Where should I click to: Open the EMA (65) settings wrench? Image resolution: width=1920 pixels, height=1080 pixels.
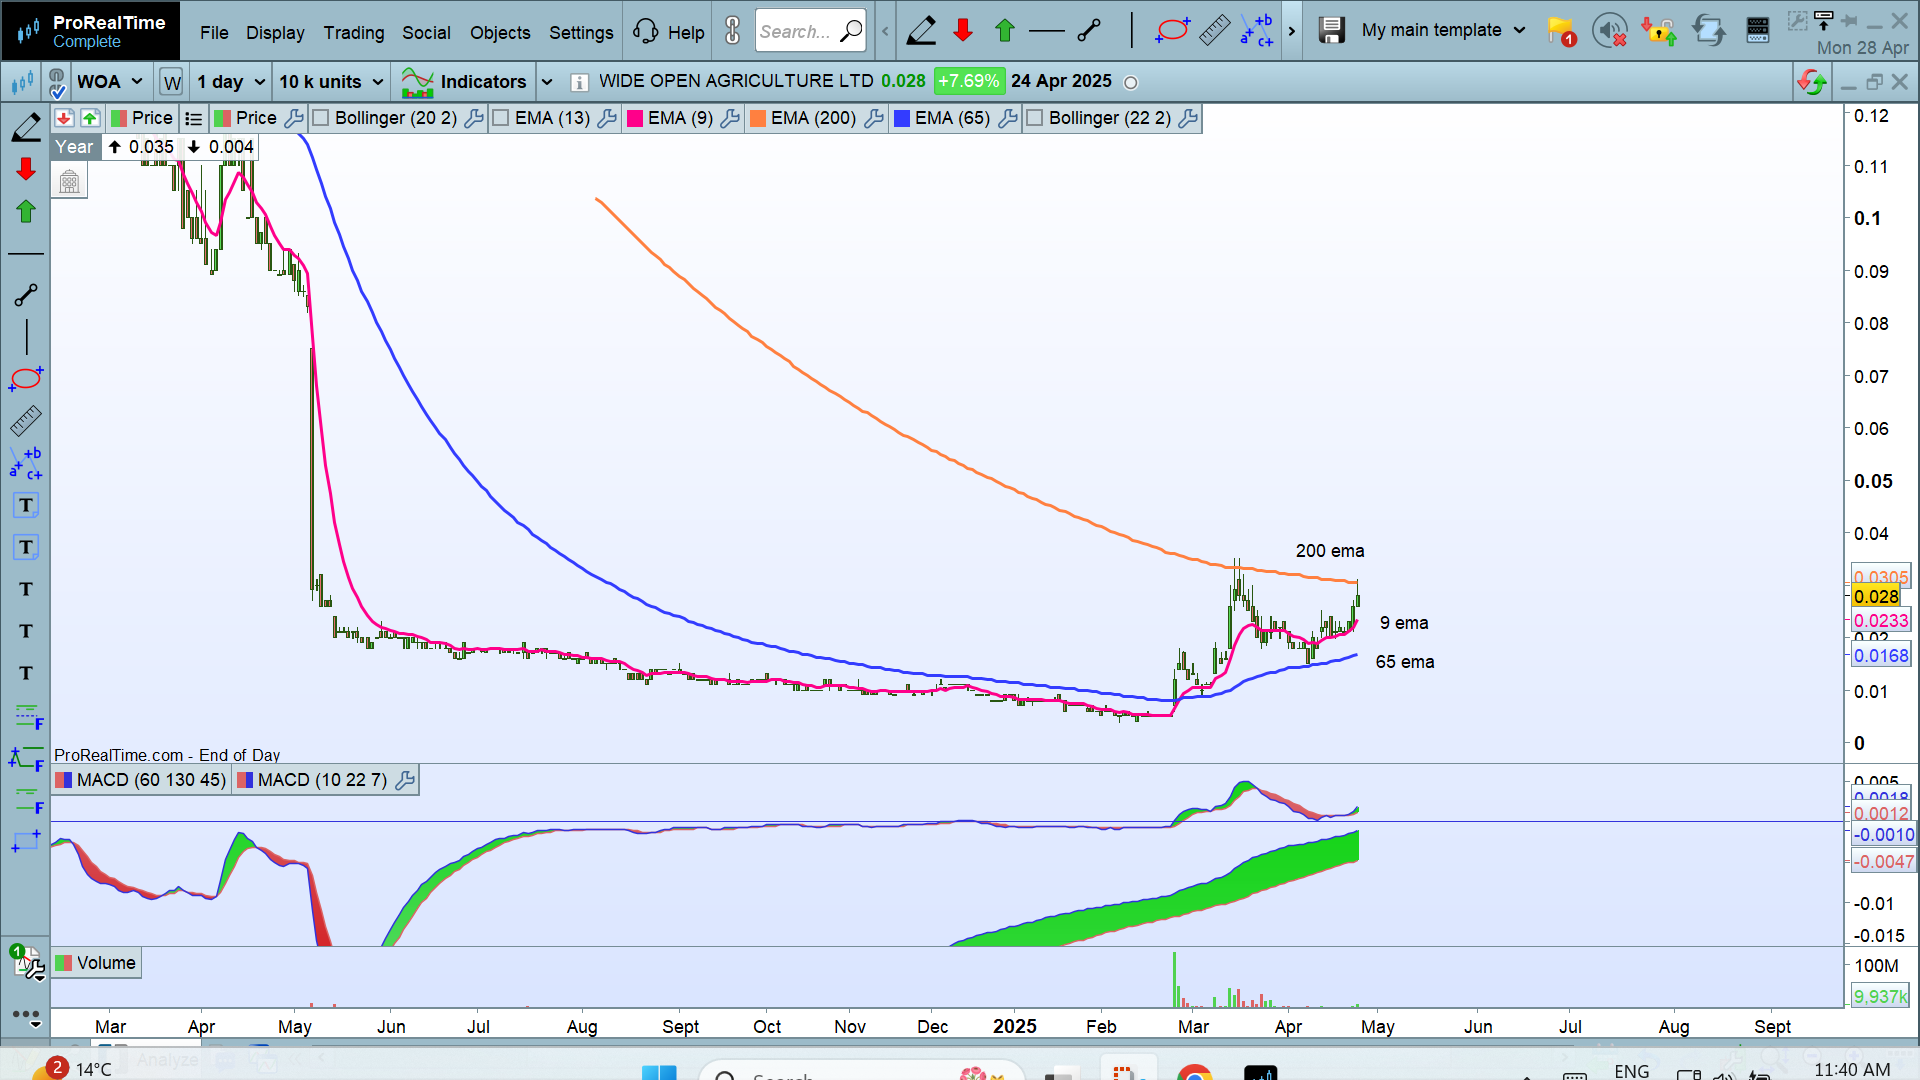1007,118
